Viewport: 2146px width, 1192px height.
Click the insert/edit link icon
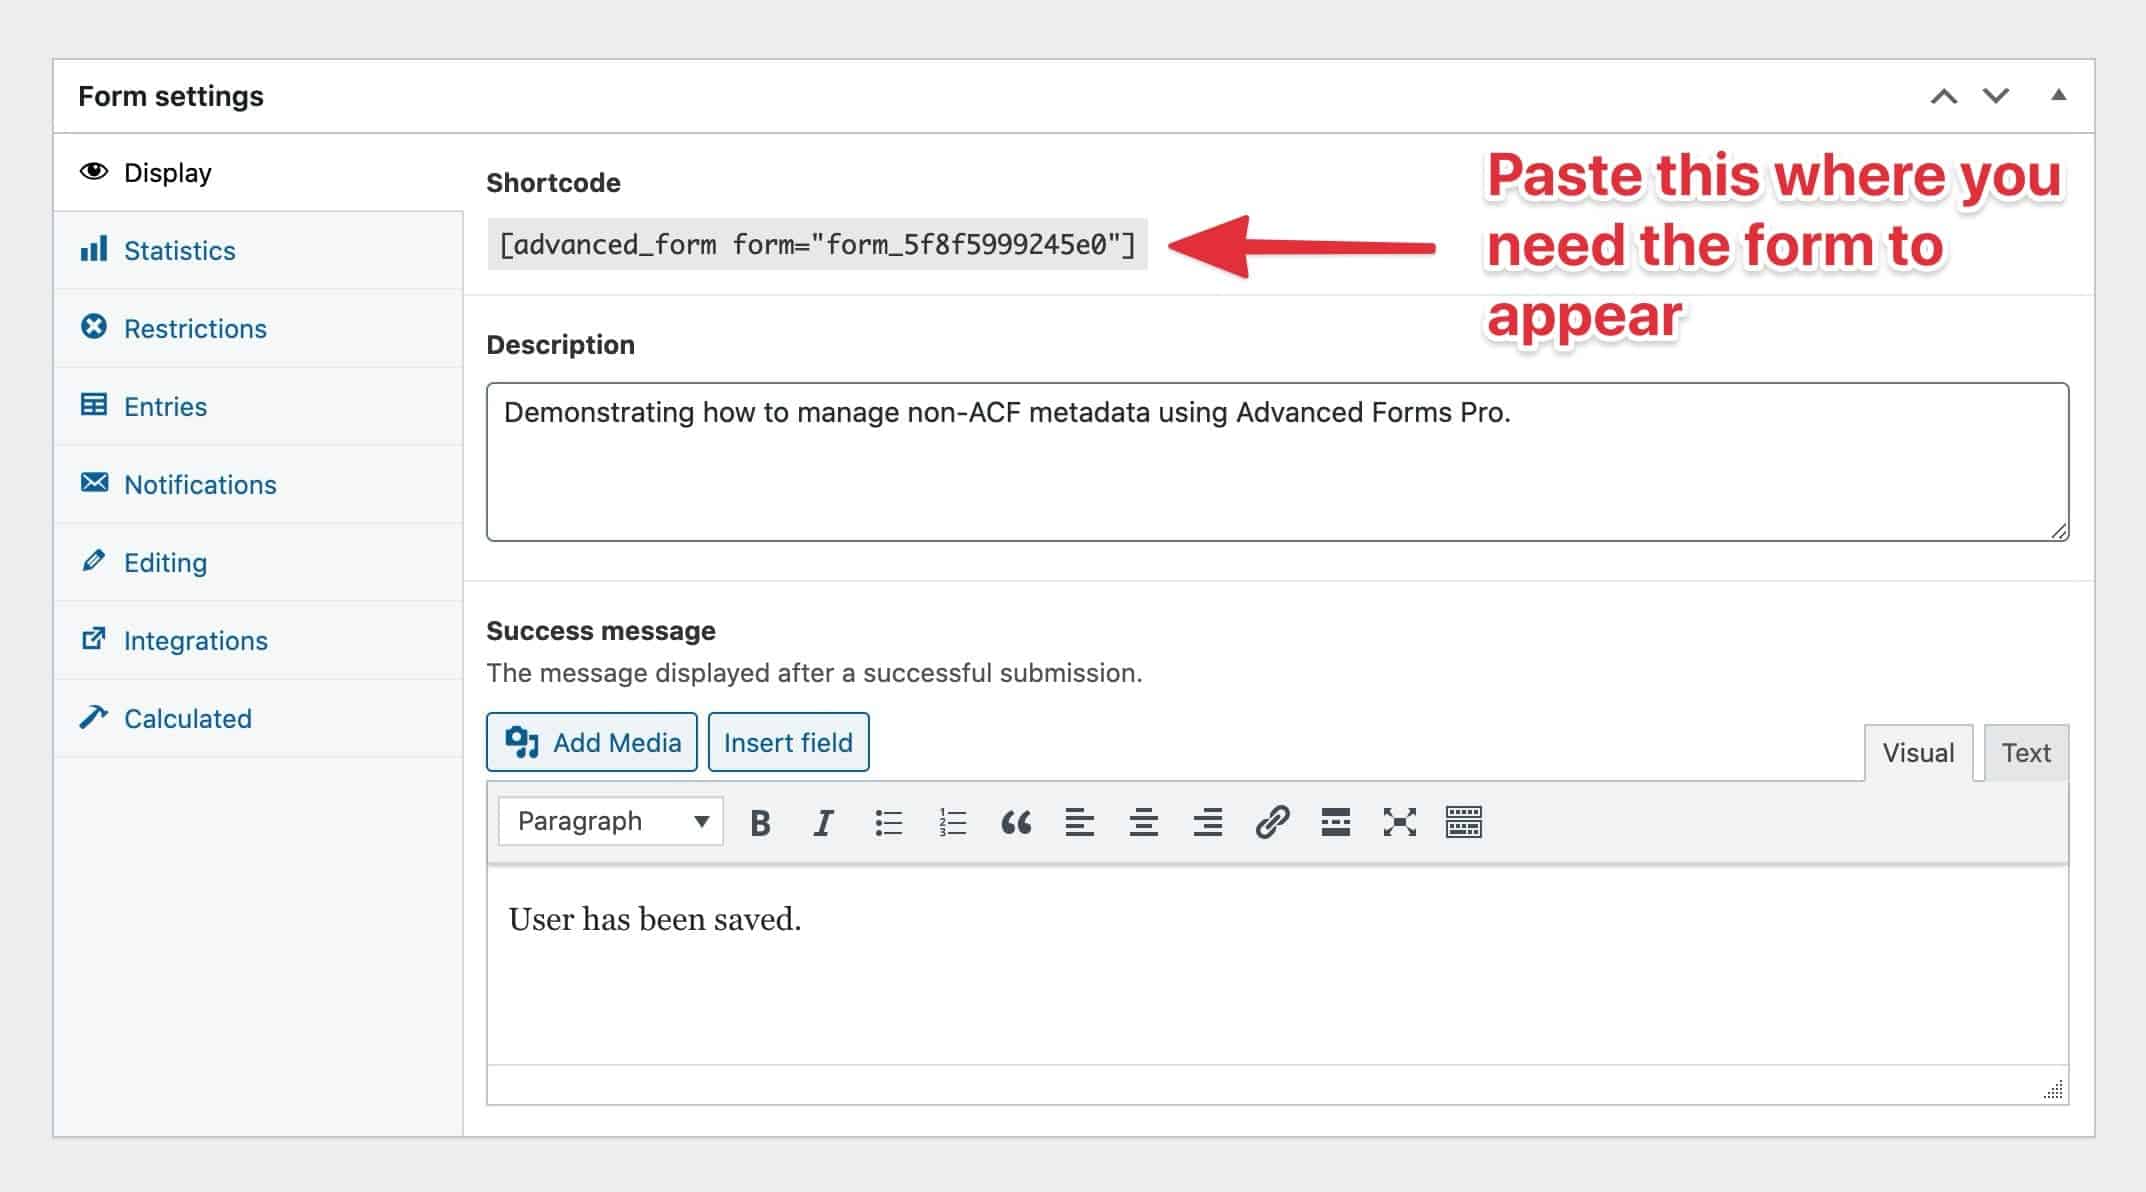click(x=1271, y=823)
